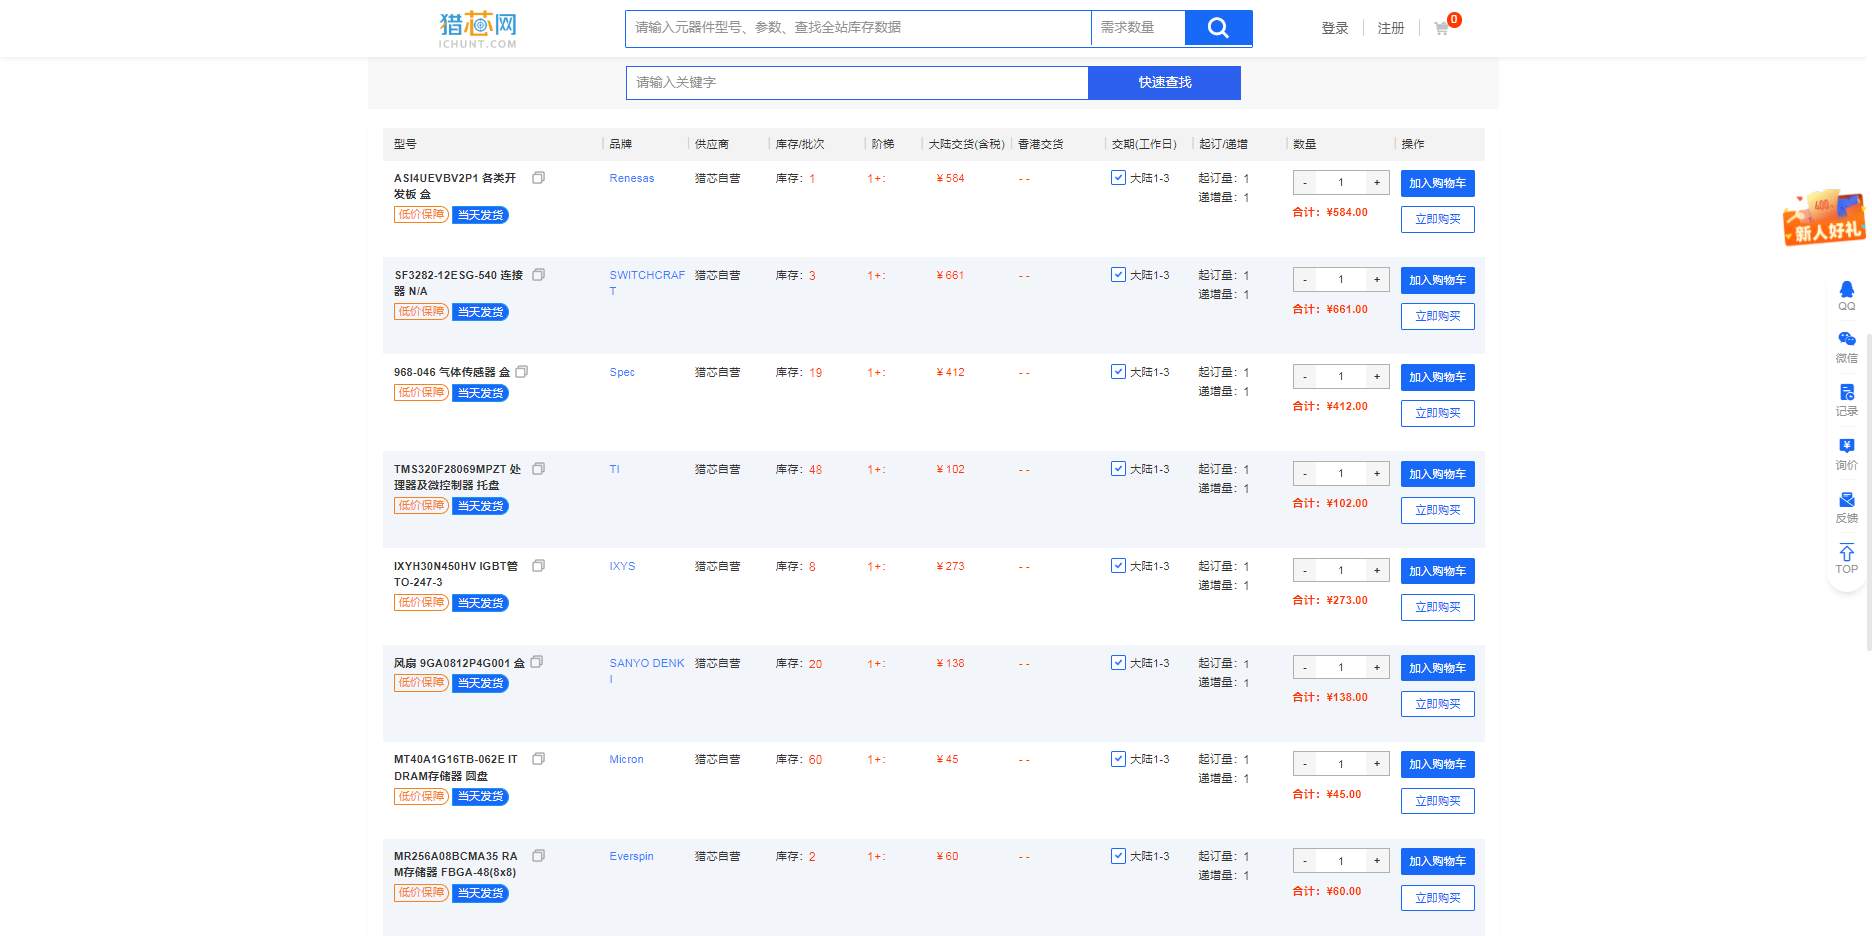Click 低价保障 tag under ASI4UEVBV2P1
The image size is (1872, 936).
coord(421,214)
